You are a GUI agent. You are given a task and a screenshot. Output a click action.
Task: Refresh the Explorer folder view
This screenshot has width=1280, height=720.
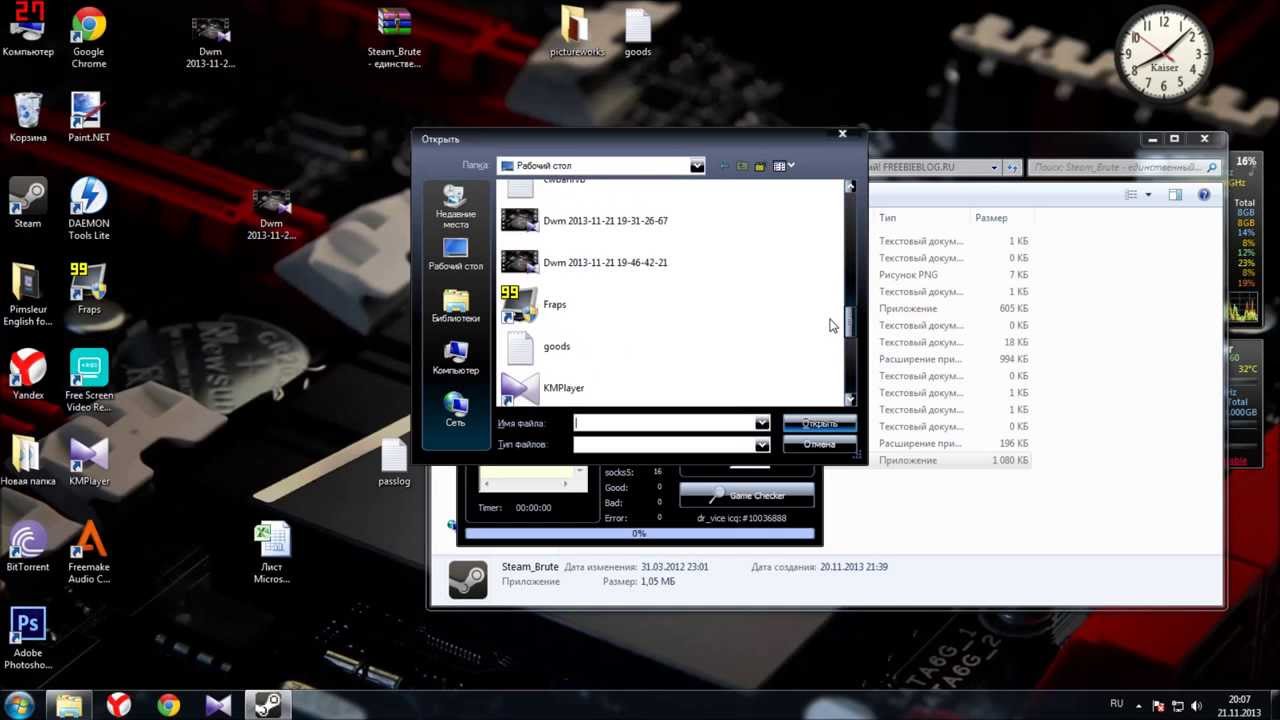point(1012,168)
